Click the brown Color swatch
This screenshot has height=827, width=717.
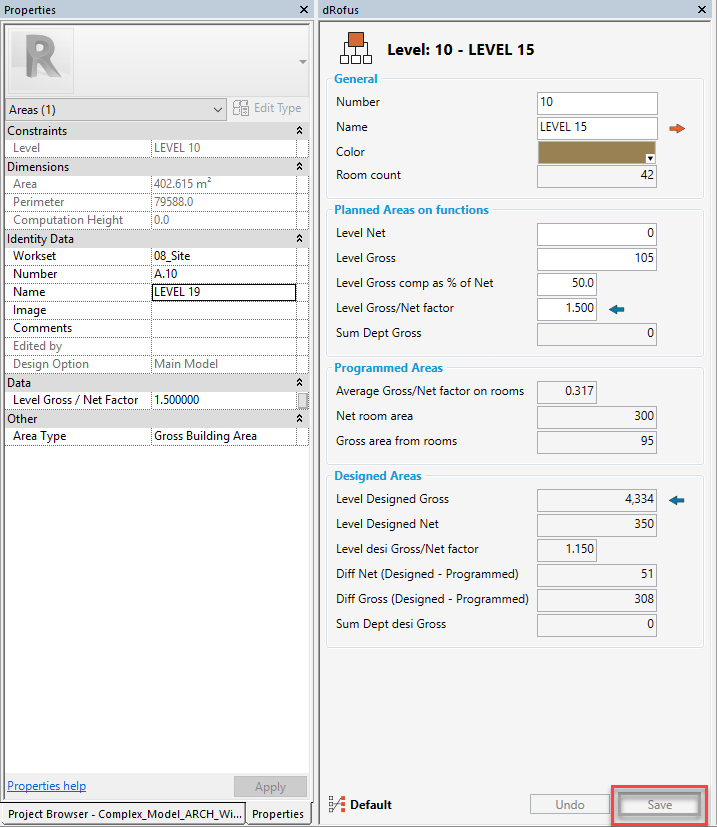pyautogui.click(x=592, y=152)
